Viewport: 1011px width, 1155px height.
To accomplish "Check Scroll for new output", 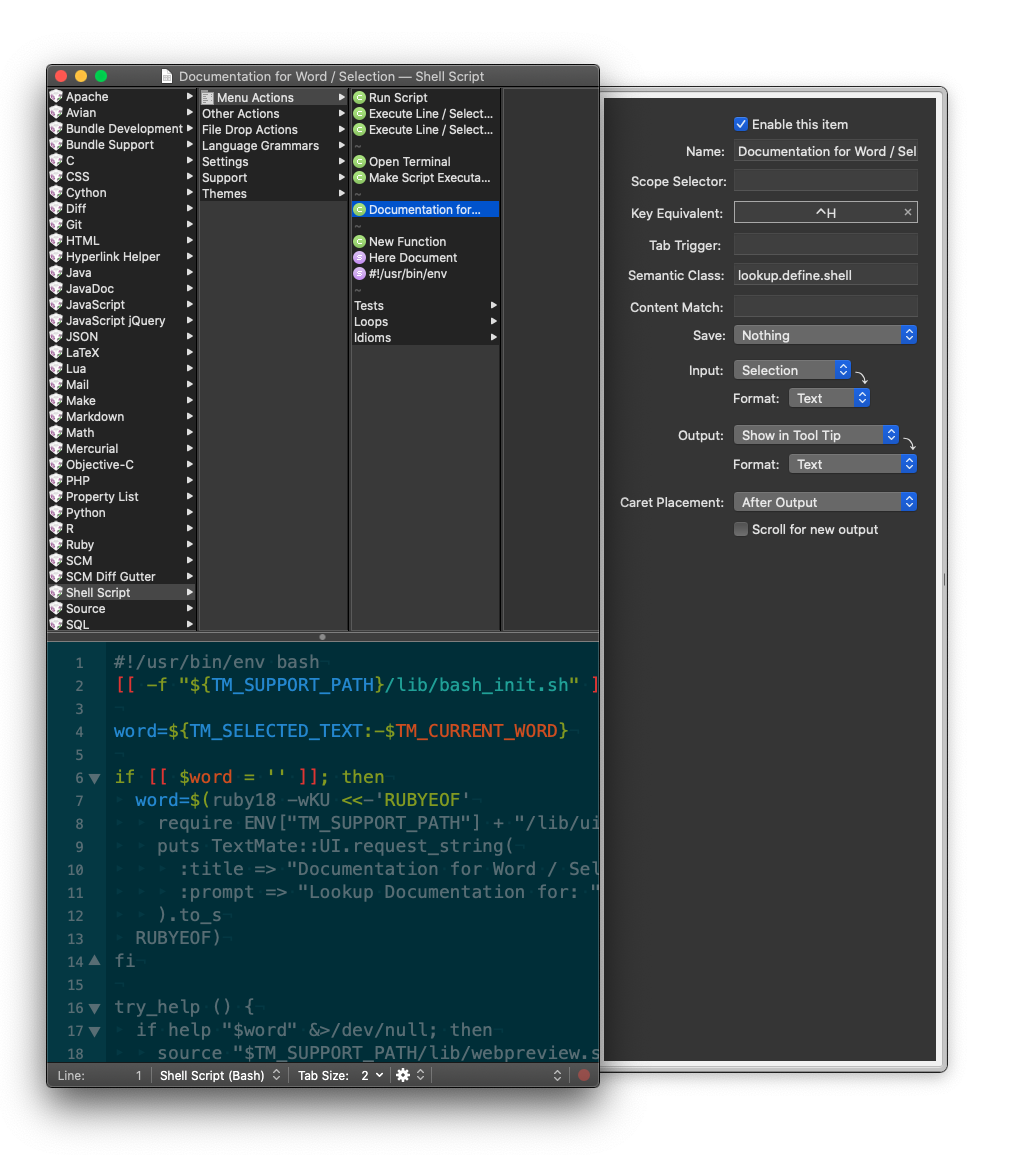I will click(x=741, y=529).
